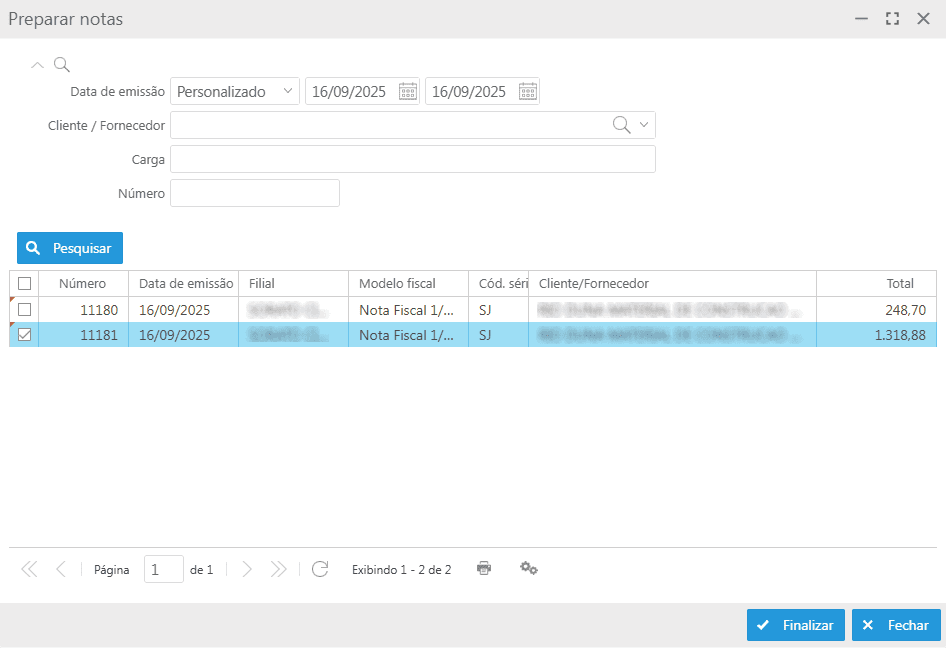946x648 pixels.
Task: Open grid settings gears icon
Action: [529, 568]
